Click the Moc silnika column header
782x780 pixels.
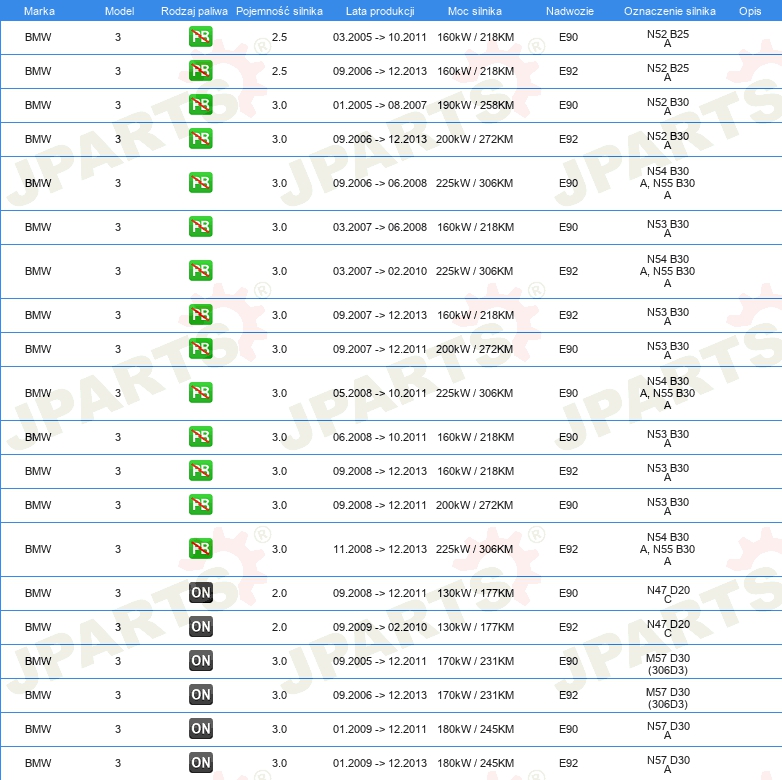pyautogui.click(x=474, y=10)
